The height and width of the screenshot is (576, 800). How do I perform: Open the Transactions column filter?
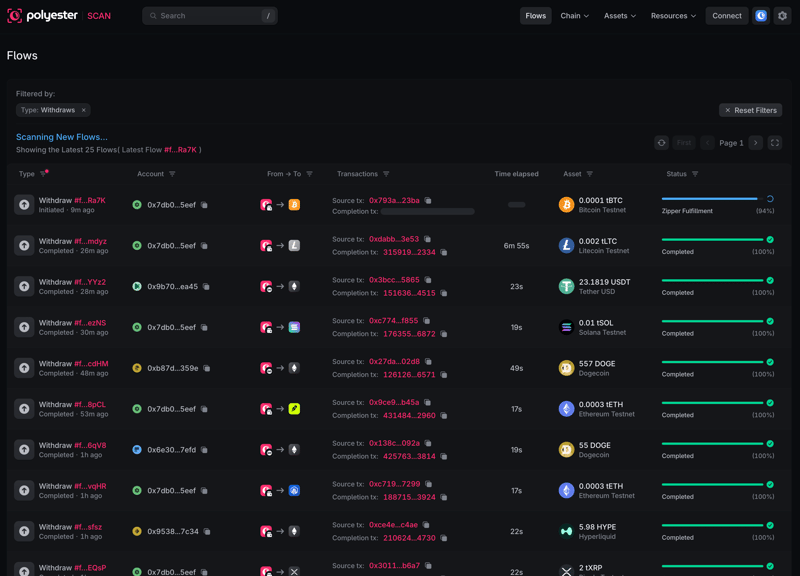pyautogui.click(x=386, y=174)
